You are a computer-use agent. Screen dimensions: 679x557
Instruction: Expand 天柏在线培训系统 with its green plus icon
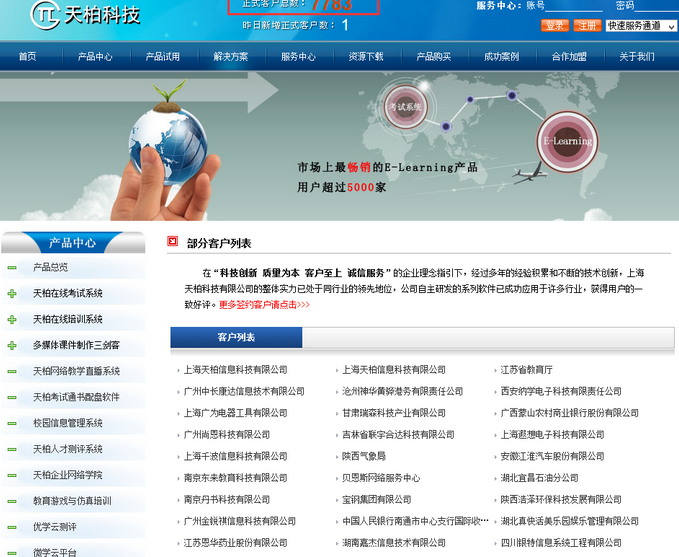pyautogui.click(x=12, y=320)
